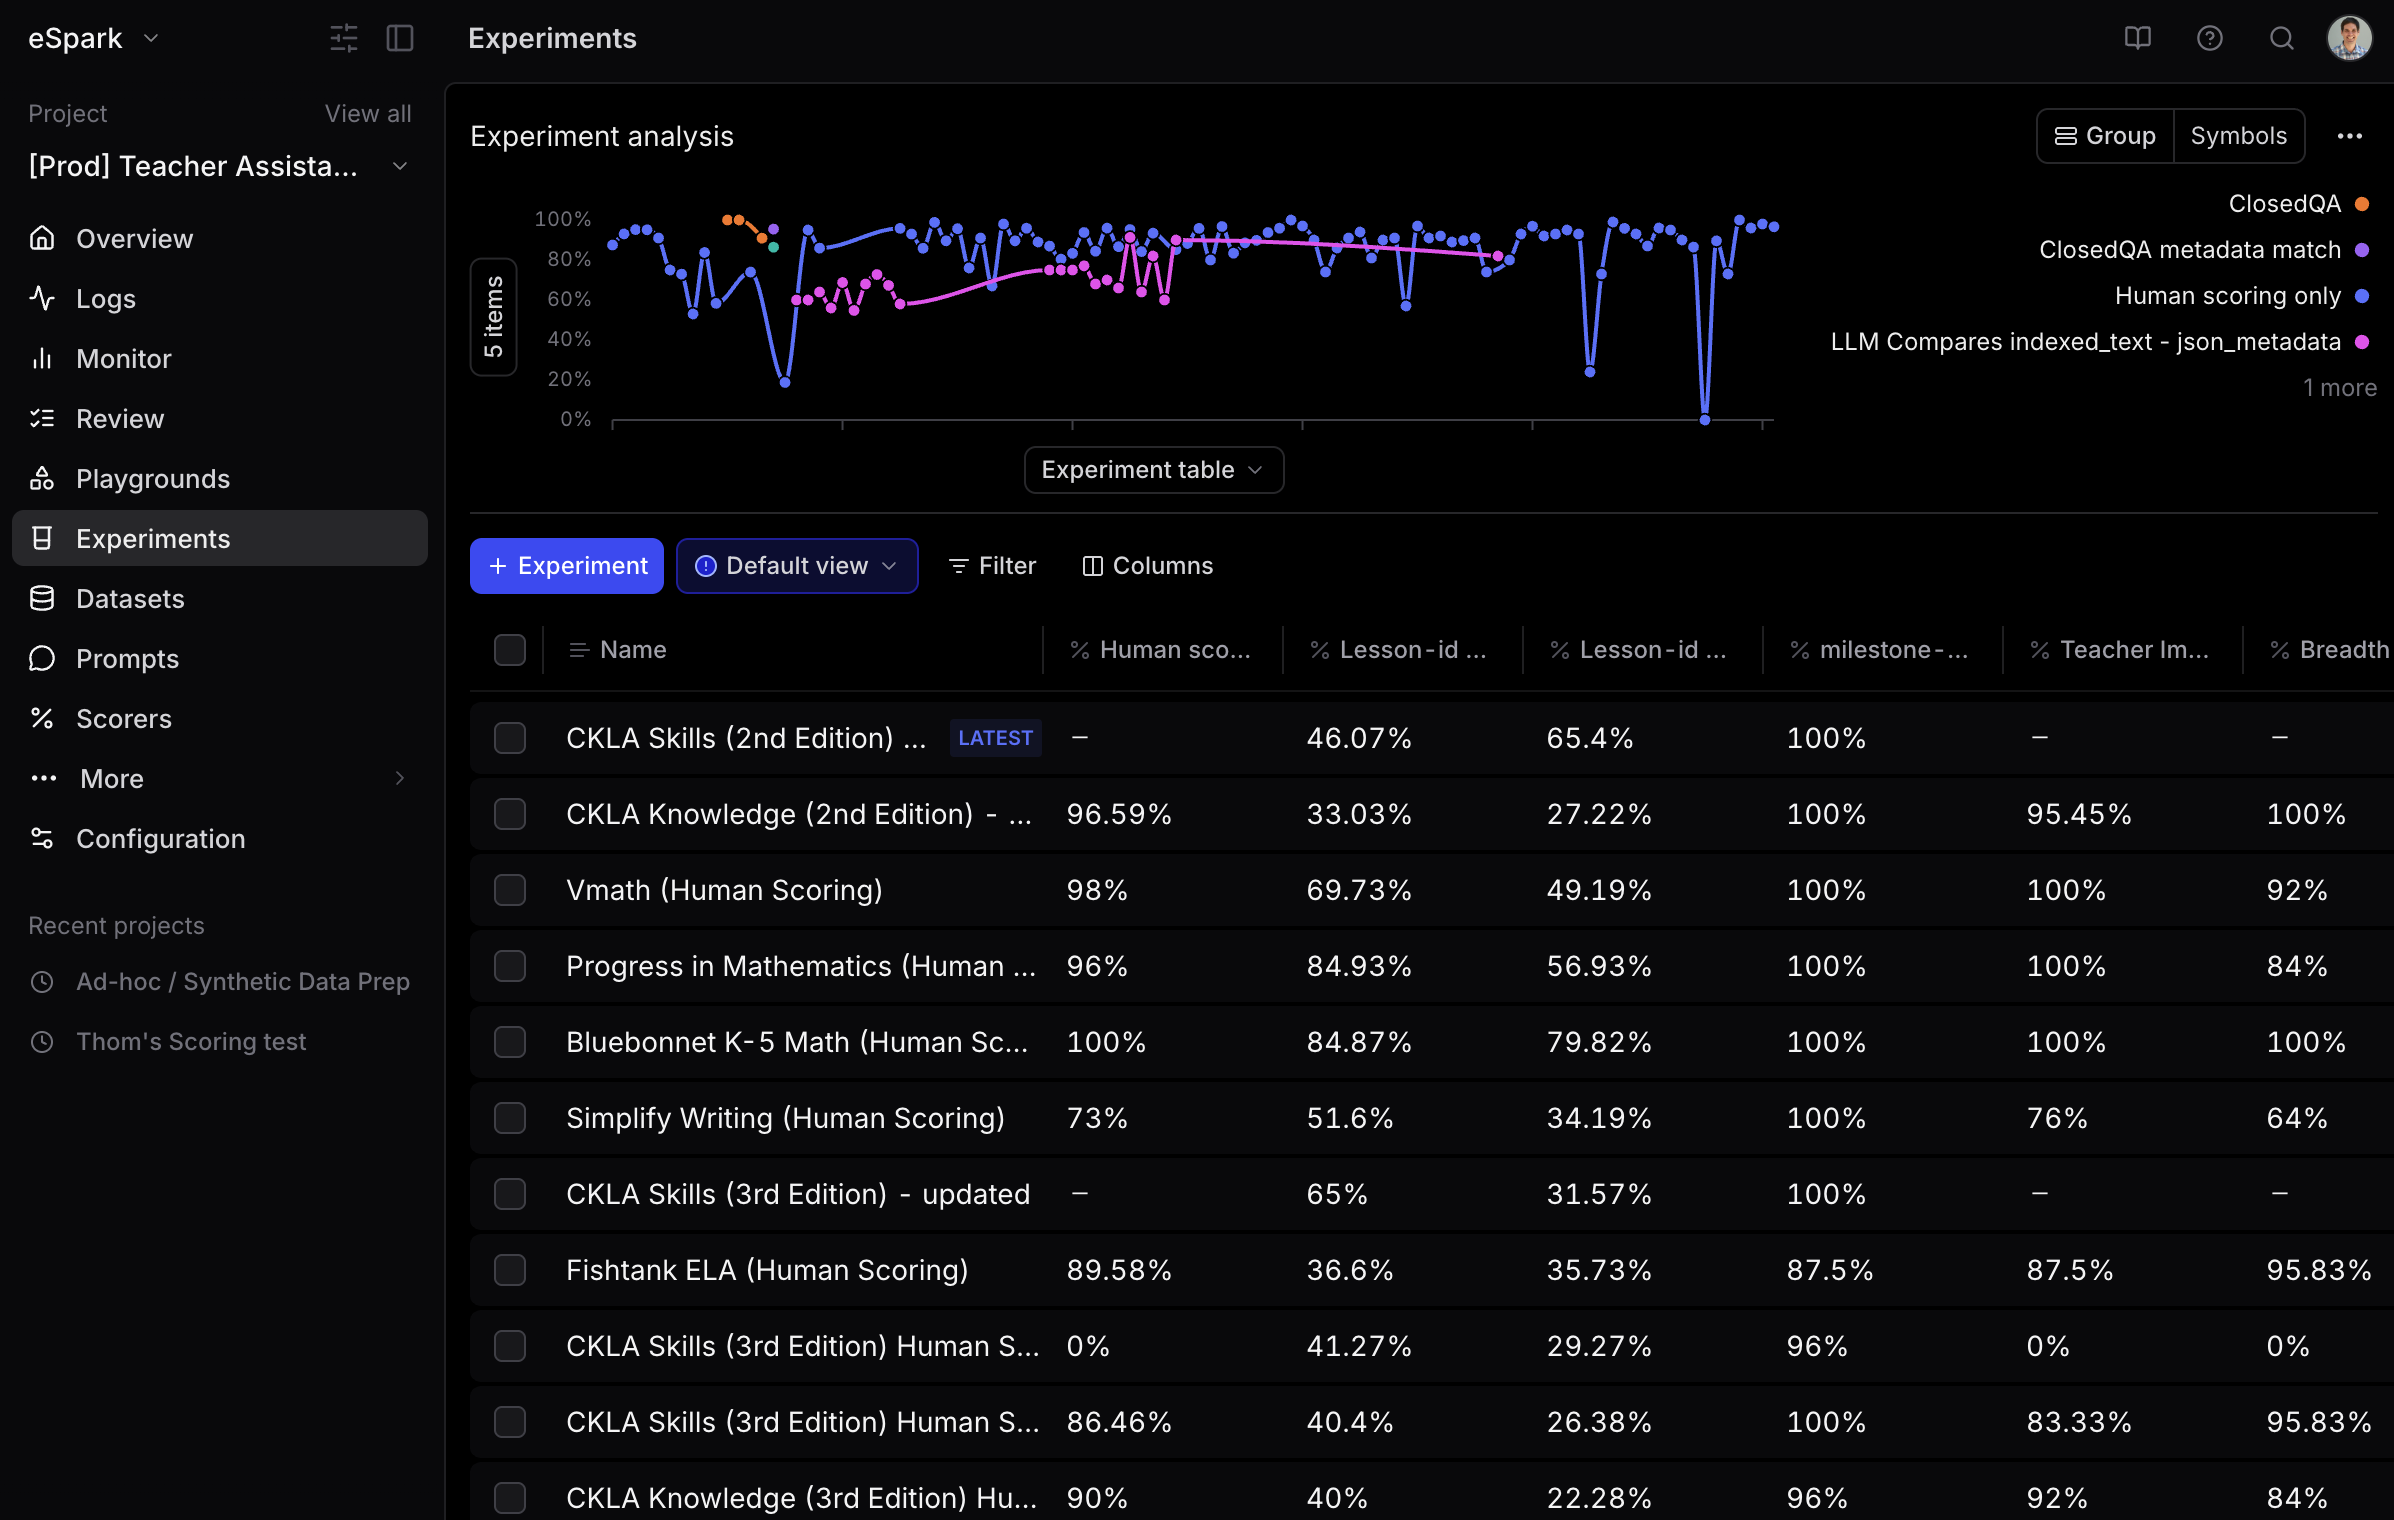2394x1520 pixels.
Task: Sort the table by the Name column
Action: [x=632, y=650]
